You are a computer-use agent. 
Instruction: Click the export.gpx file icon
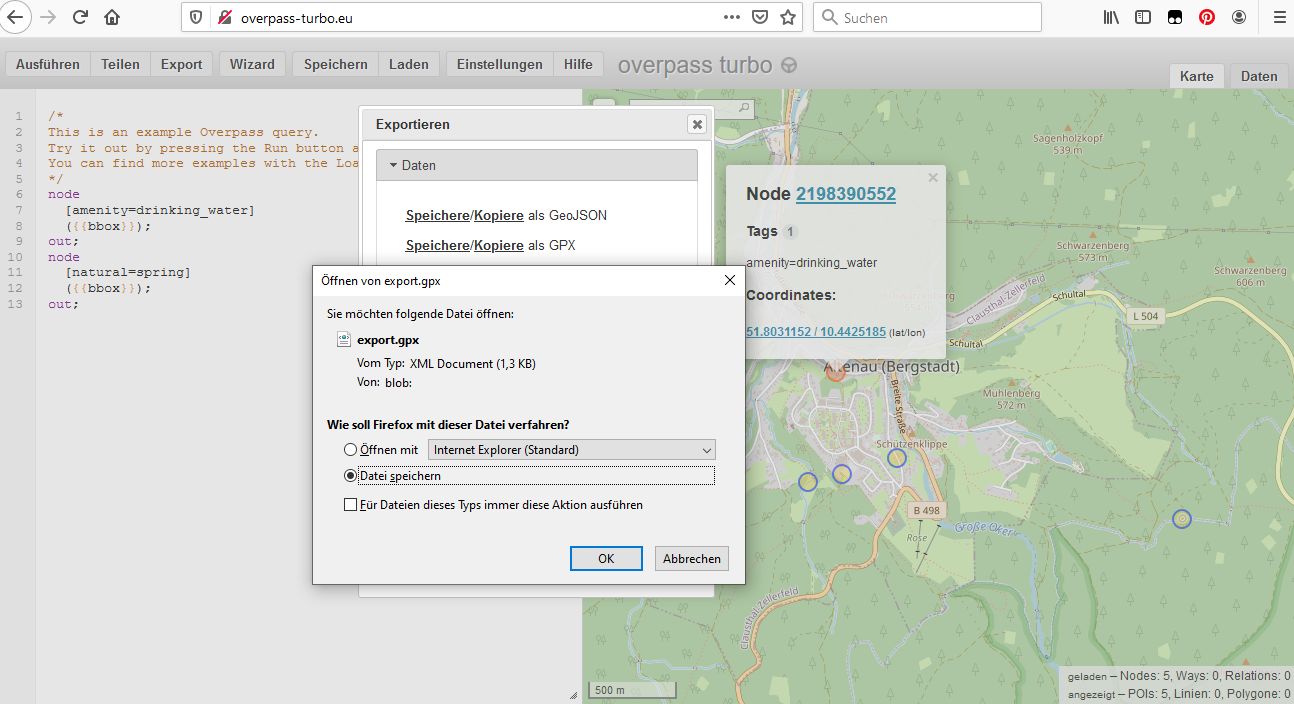coord(344,340)
